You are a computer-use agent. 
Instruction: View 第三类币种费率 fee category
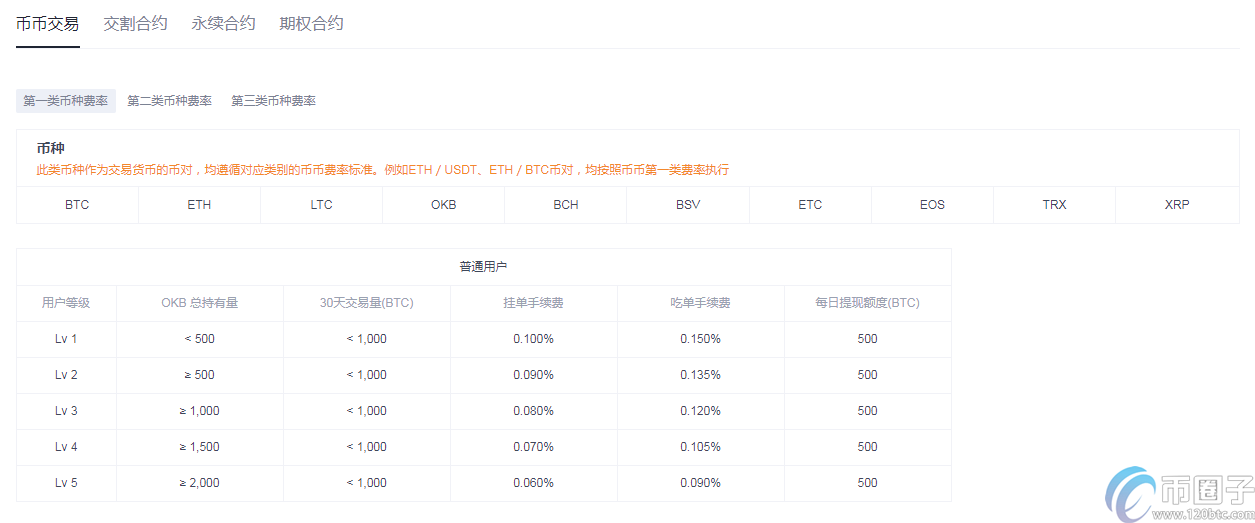click(x=273, y=101)
